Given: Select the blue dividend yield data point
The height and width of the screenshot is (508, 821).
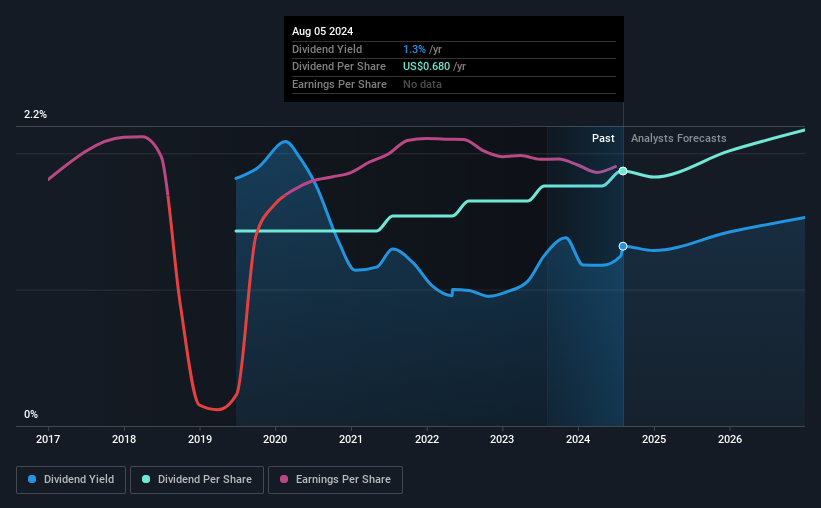Looking at the screenshot, I should pyautogui.click(x=623, y=246).
